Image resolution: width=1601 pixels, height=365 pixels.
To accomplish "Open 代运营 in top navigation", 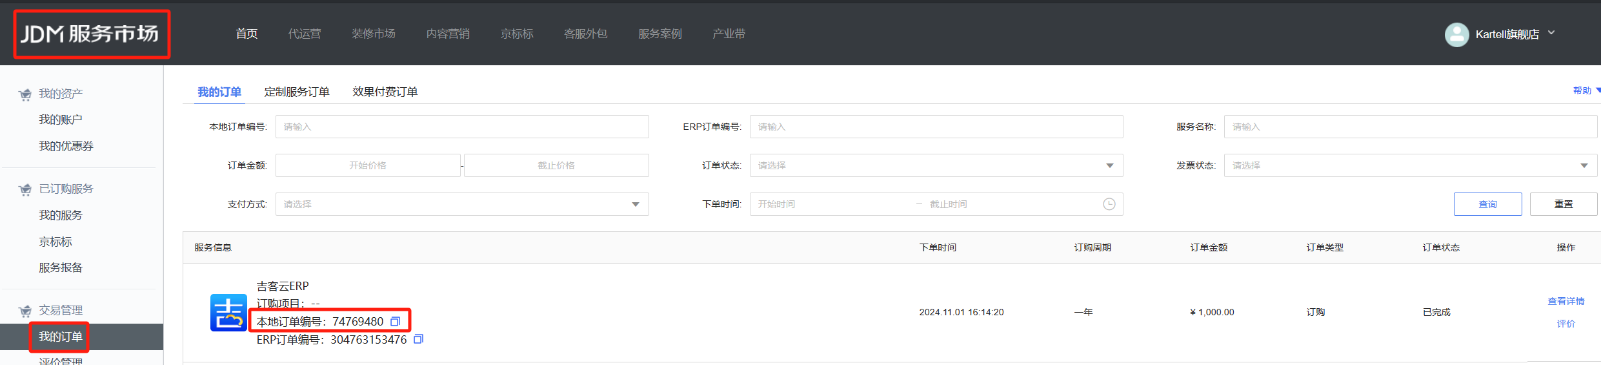I will 305,34.
